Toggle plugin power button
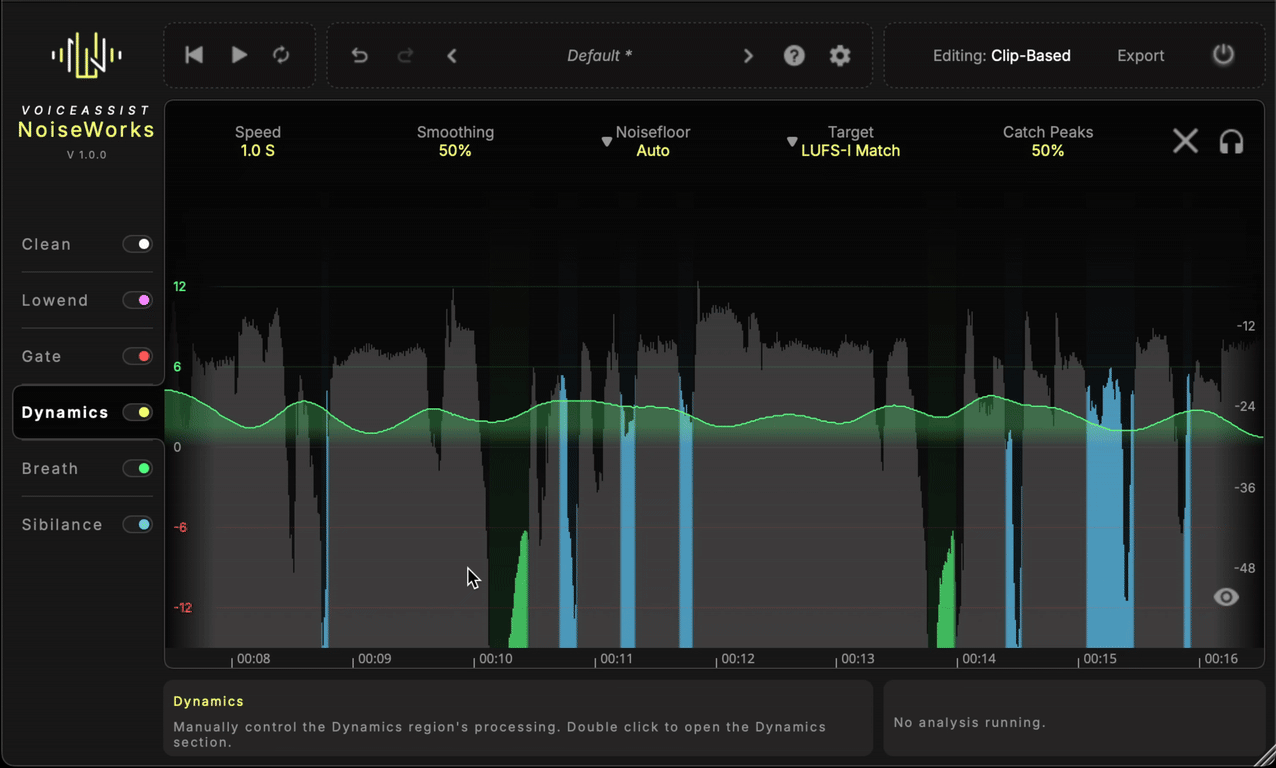 click(1223, 55)
